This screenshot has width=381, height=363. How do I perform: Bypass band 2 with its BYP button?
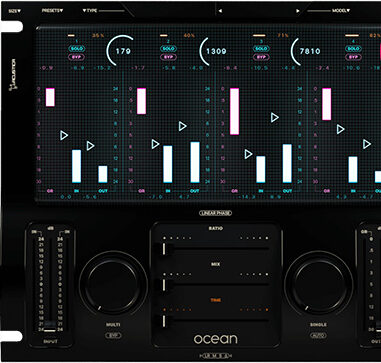pyautogui.click(x=168, y=57)
